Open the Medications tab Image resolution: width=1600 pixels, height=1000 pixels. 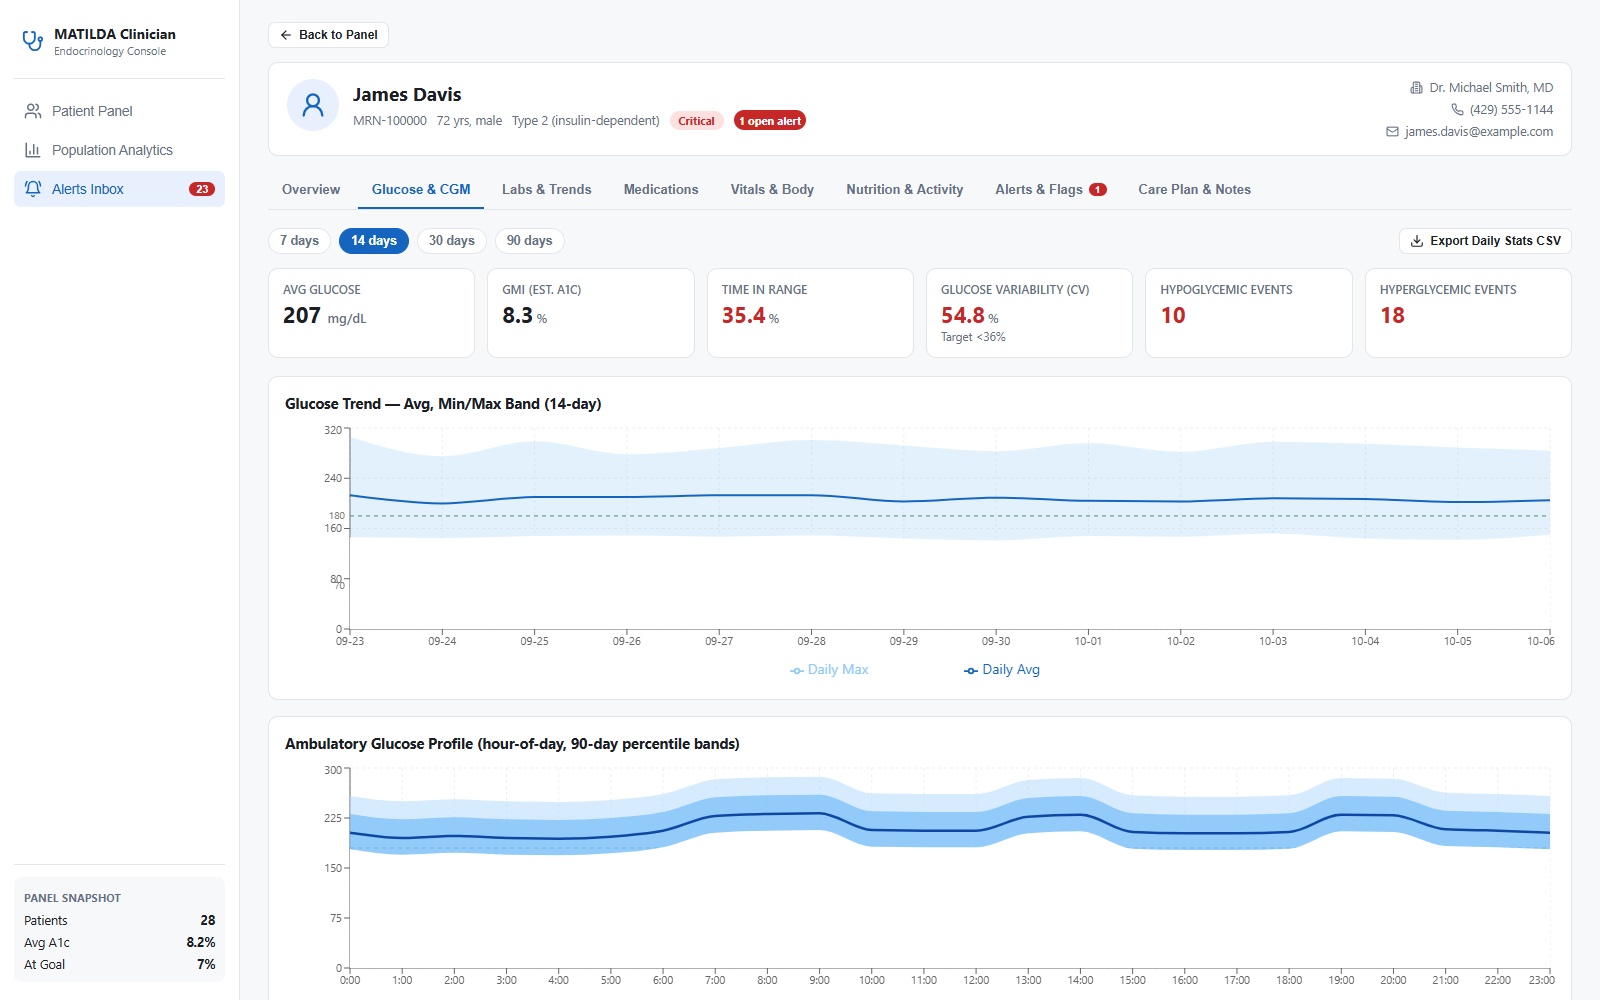tap(661, 190)
